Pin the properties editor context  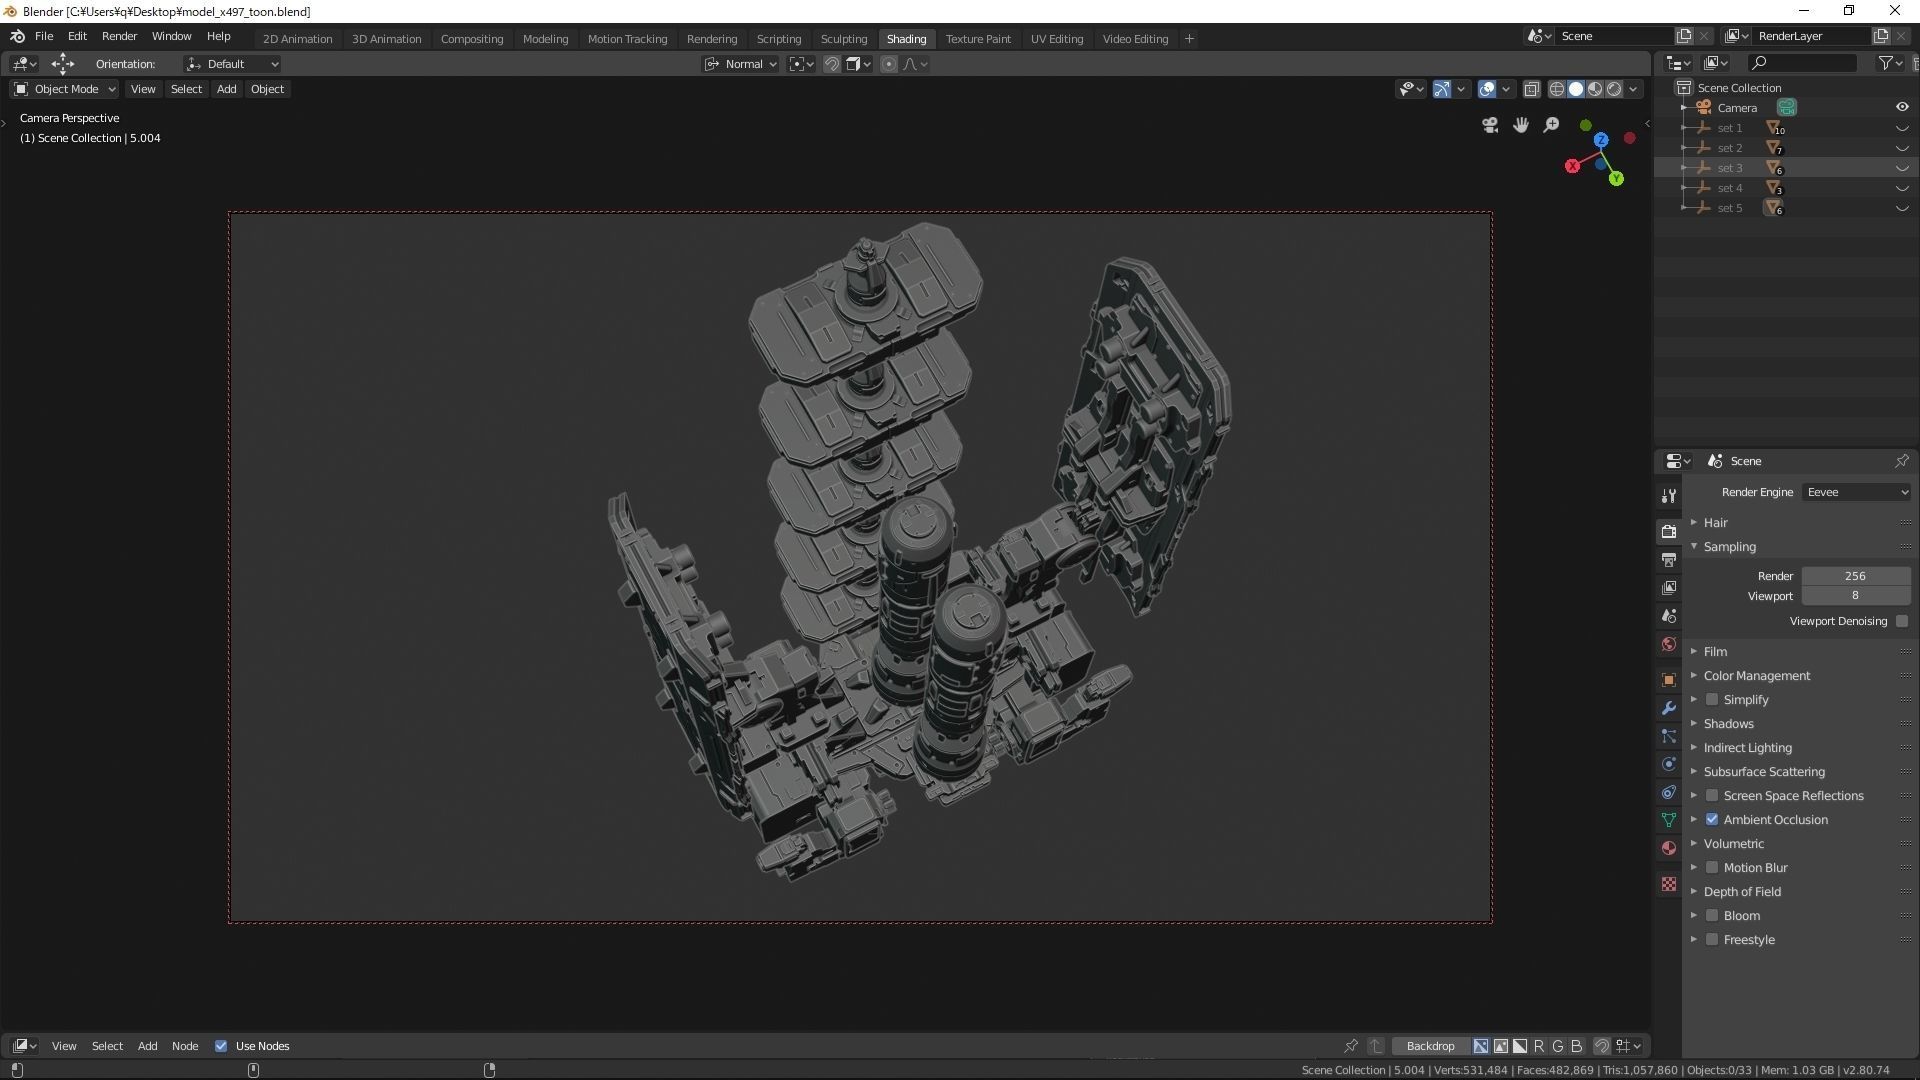1901,461
